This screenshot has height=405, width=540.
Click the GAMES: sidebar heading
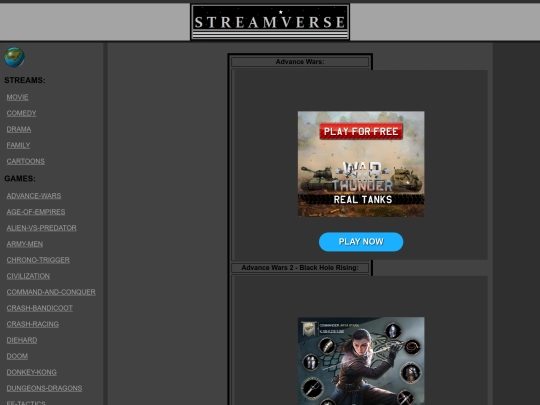[x=20, y=178]
